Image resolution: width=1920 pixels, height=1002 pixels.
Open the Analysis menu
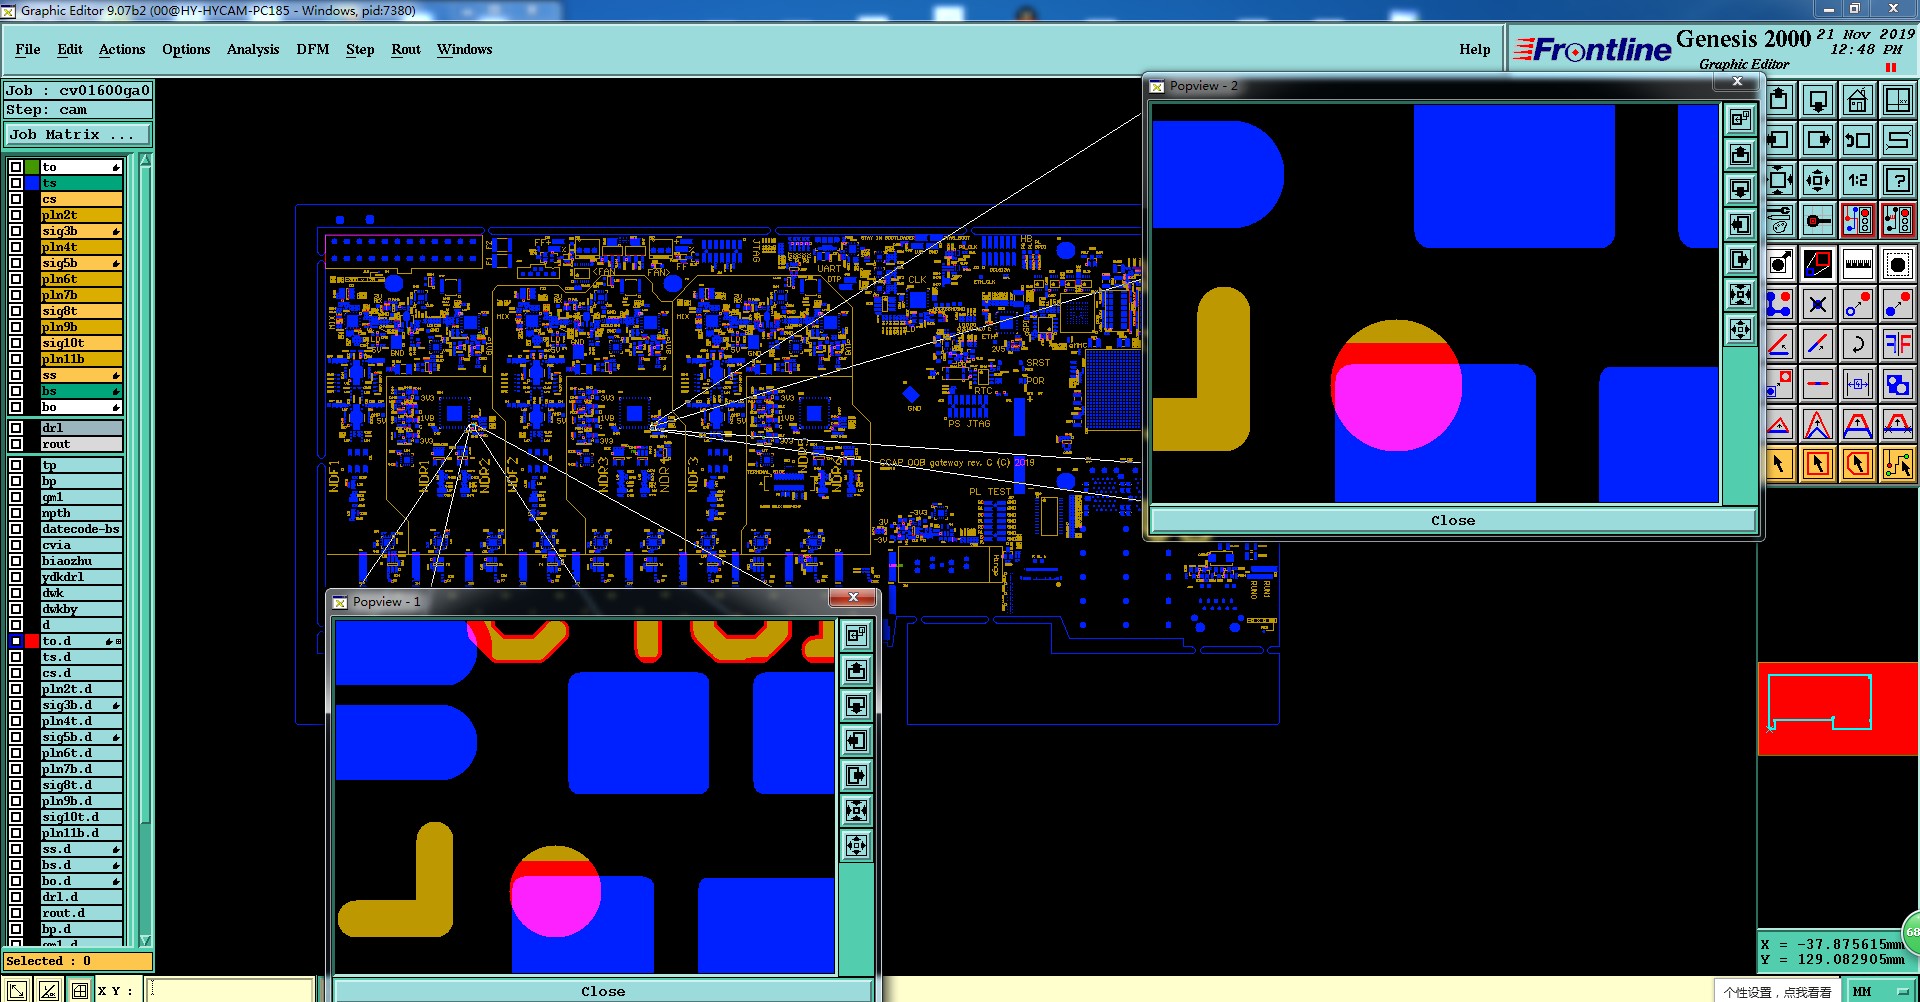pyautogui.click(x=253, y=49)
